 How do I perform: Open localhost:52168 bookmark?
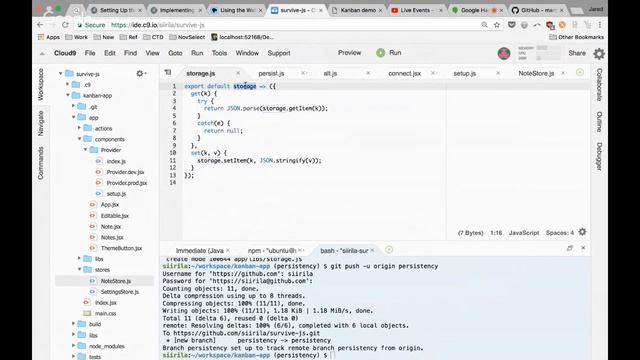[x=242, y=37]
